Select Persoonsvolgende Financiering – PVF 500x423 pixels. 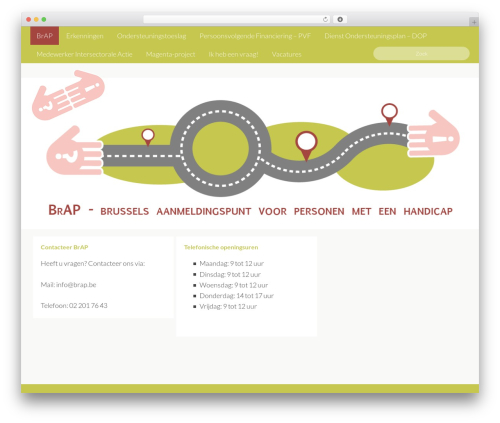tap(255, 36)
